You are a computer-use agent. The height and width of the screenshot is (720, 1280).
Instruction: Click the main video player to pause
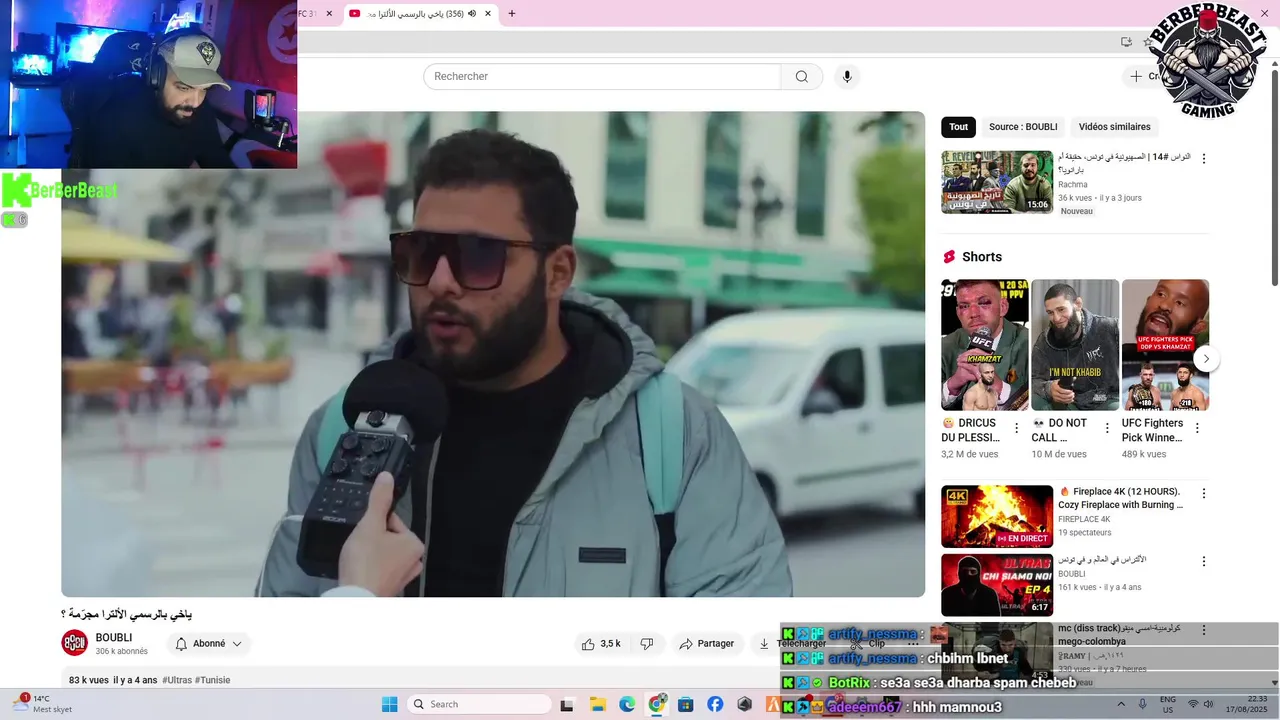[x=493, y=354]
